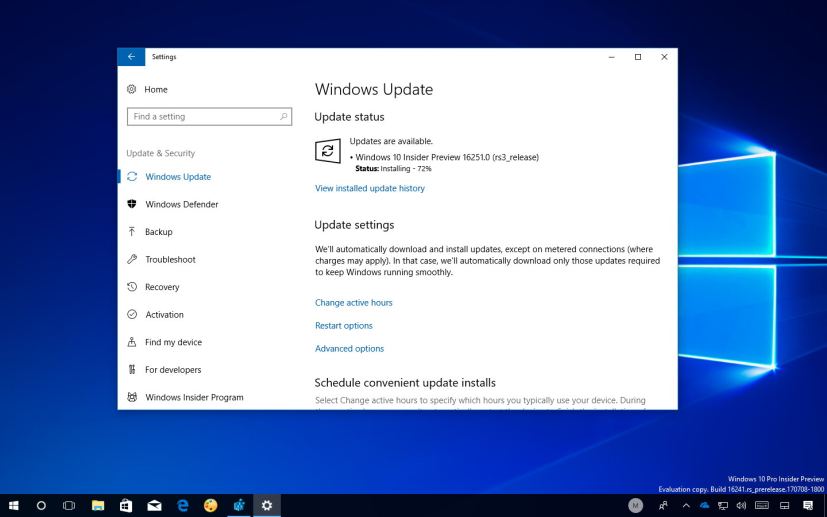The image size is (827, 517).
Task: Maximize the Settings window
Action: pyautogui.click(x=638, y=57)
